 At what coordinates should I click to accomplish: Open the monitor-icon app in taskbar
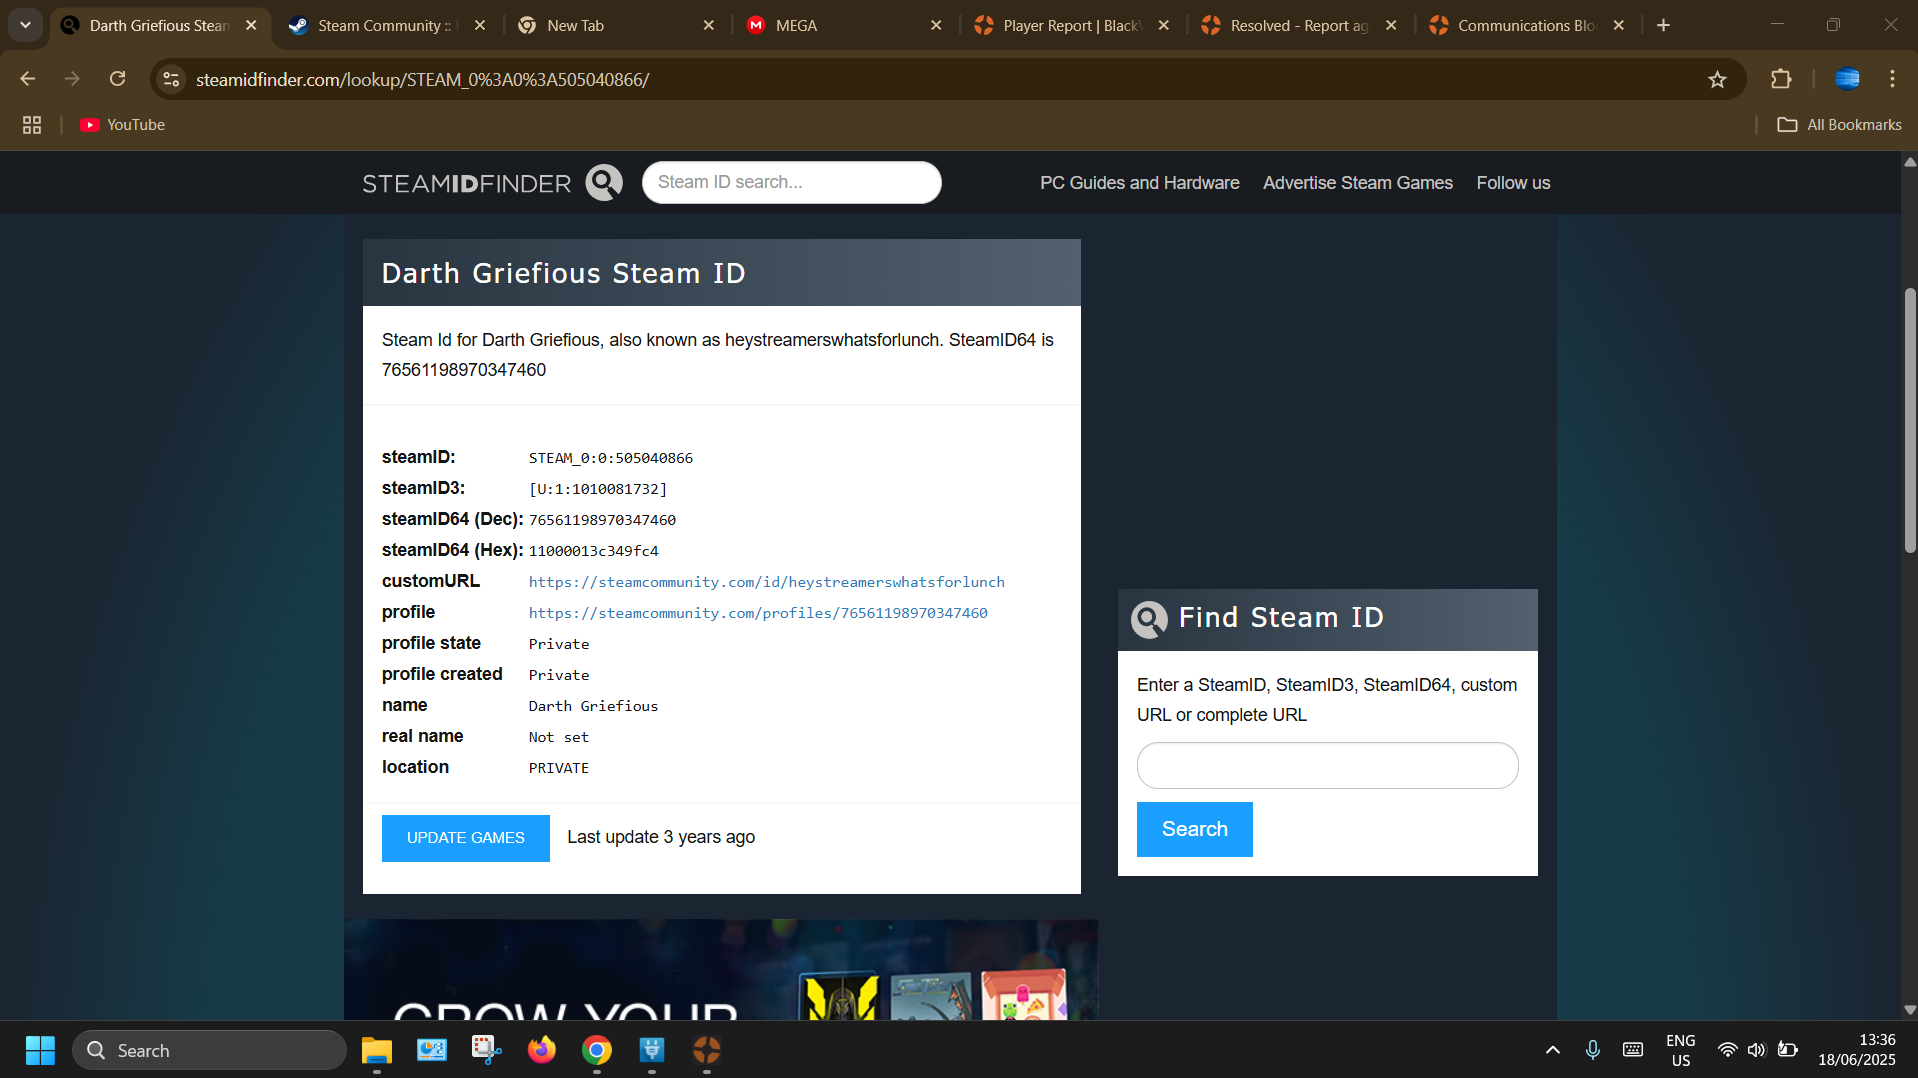click(431, 1050)
